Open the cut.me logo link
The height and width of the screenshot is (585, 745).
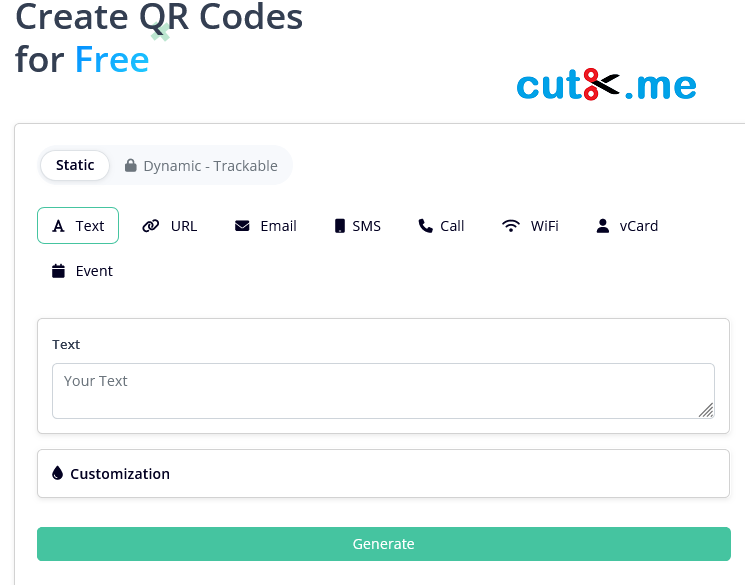(606, 85)
